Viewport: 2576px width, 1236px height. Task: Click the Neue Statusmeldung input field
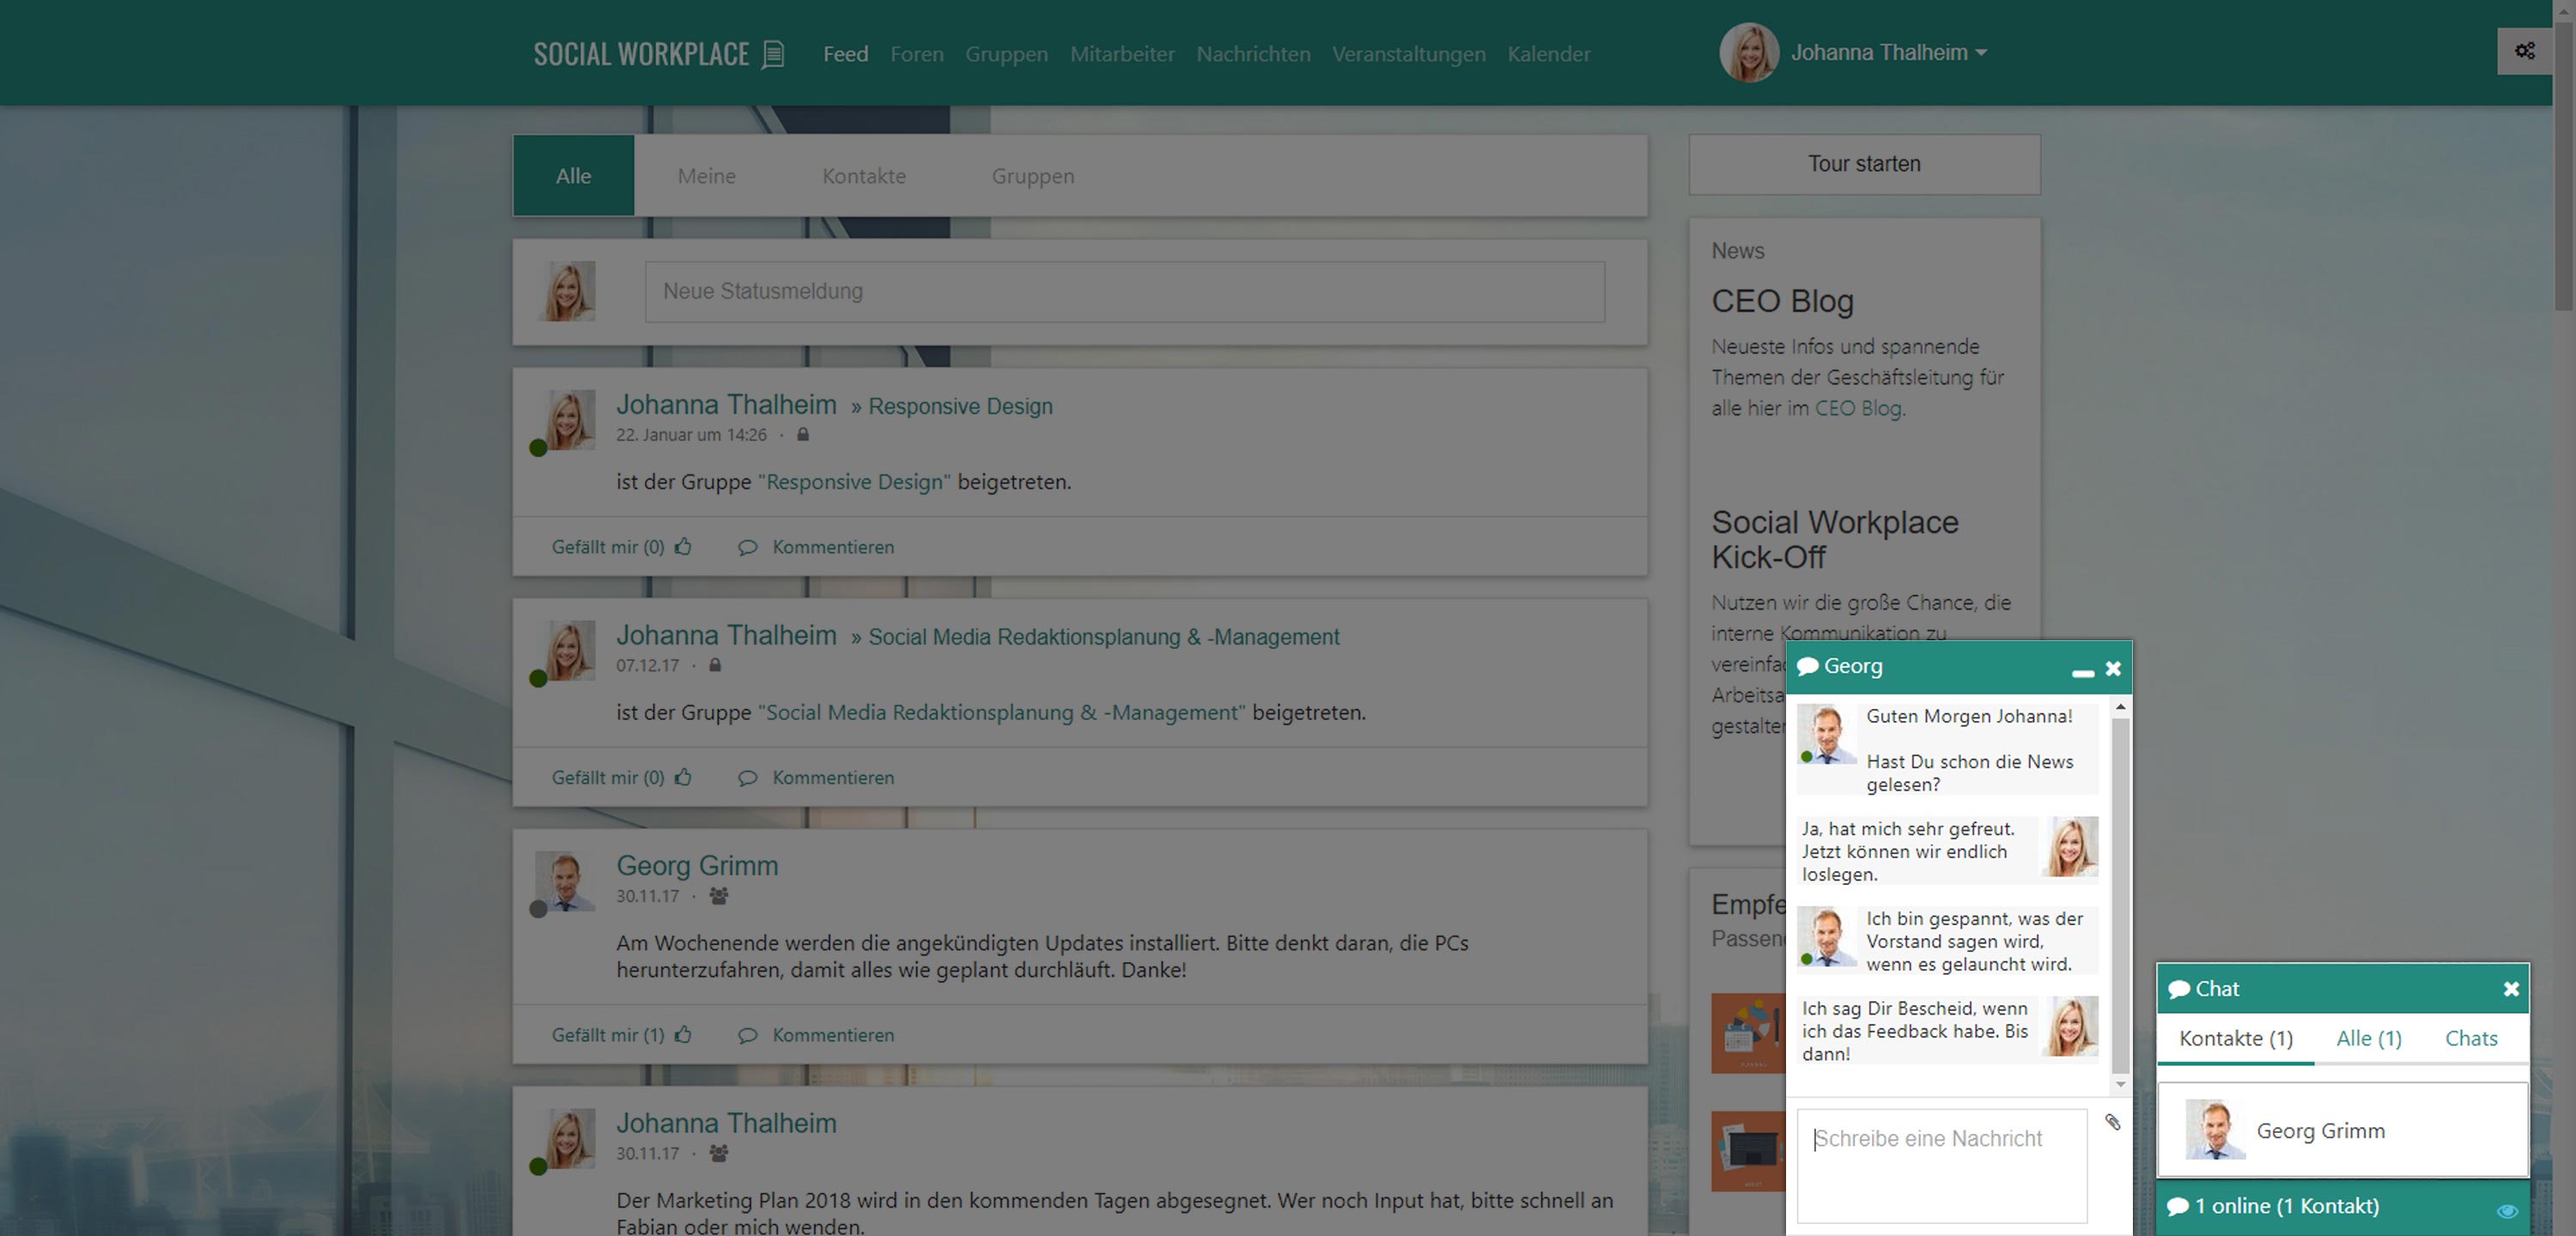[x=1124, y=292]
